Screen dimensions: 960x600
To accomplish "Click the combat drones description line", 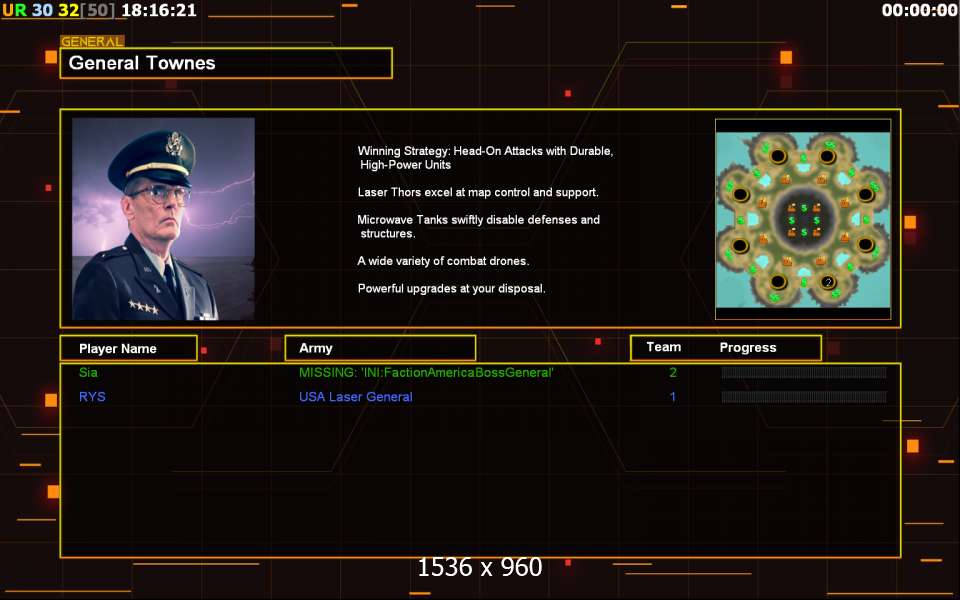I will pos(443,261).
